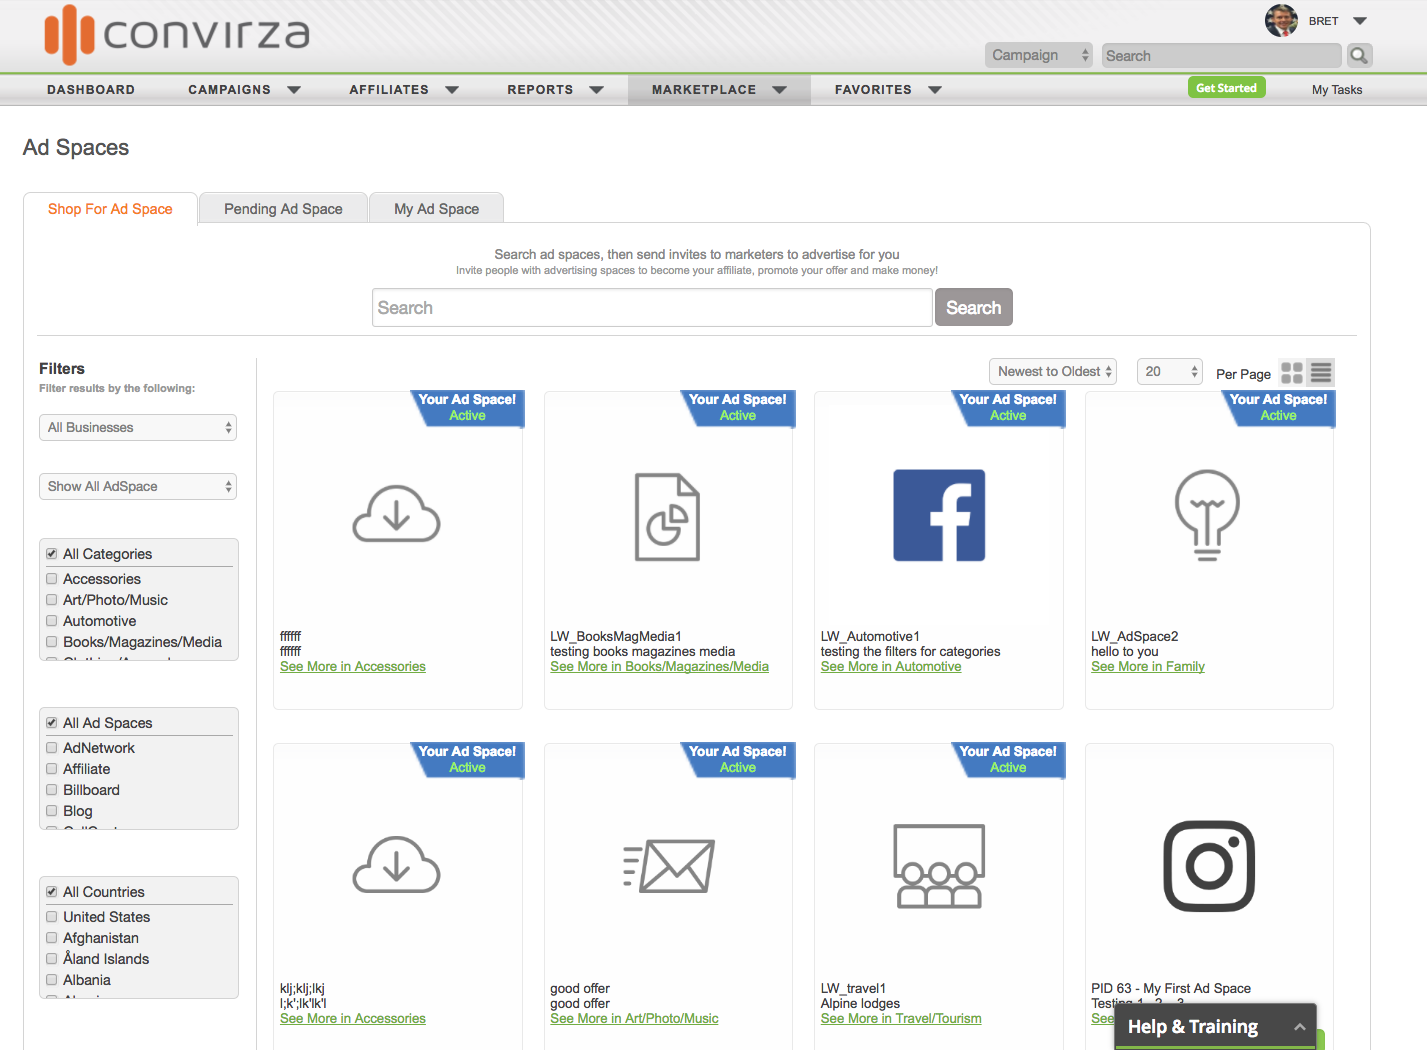Open the BRET user menu arrow
Viewport: 1427px width, 1050px height.
tap(1360, 21)
